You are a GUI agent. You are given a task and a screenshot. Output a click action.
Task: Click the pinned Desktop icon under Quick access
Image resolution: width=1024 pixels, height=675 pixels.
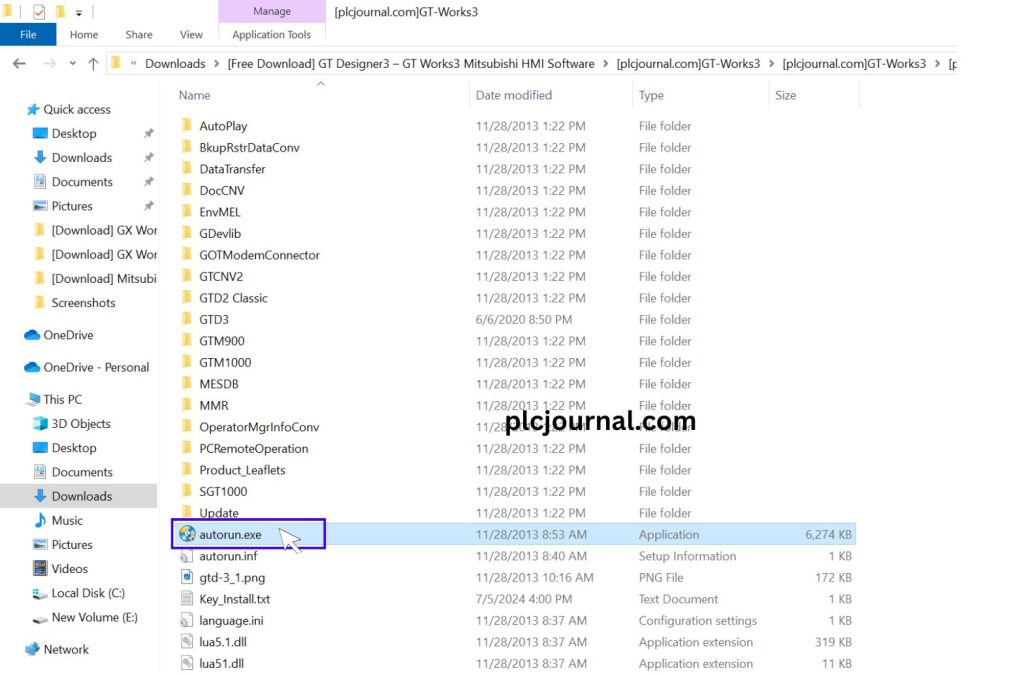pyautogui.click(x=40, y=133)
